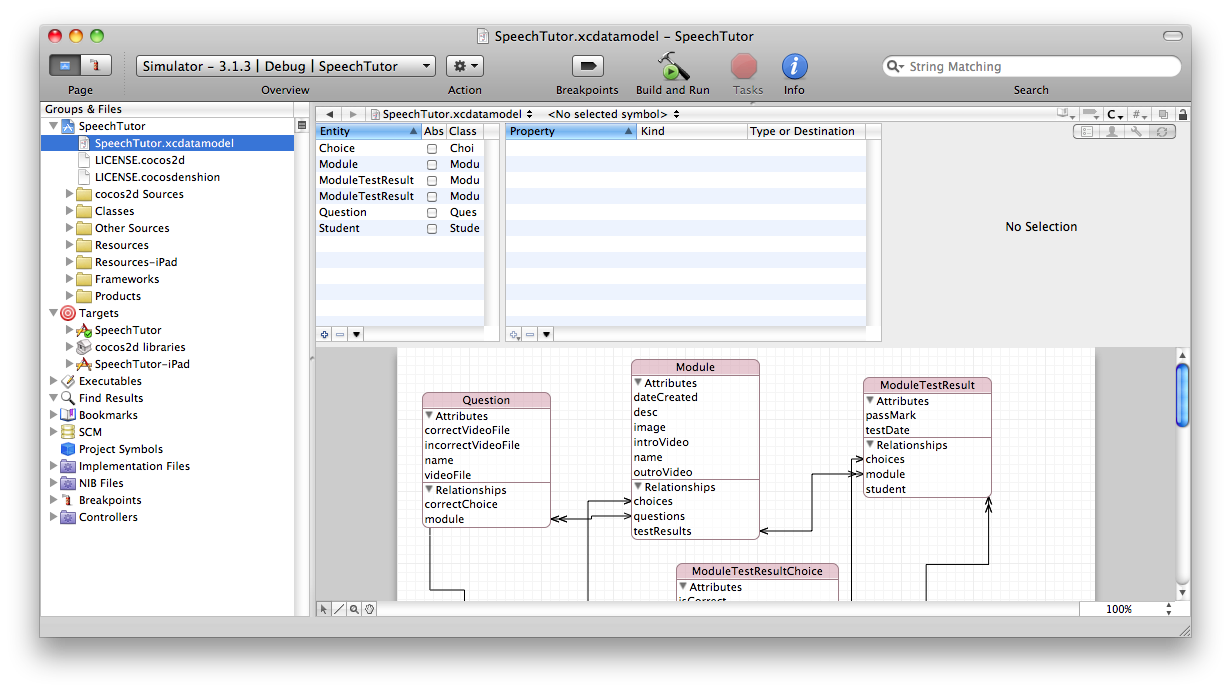Collapse the Targets group
The width and height of the screenshot is (1231, 692).
click(53, 313)
